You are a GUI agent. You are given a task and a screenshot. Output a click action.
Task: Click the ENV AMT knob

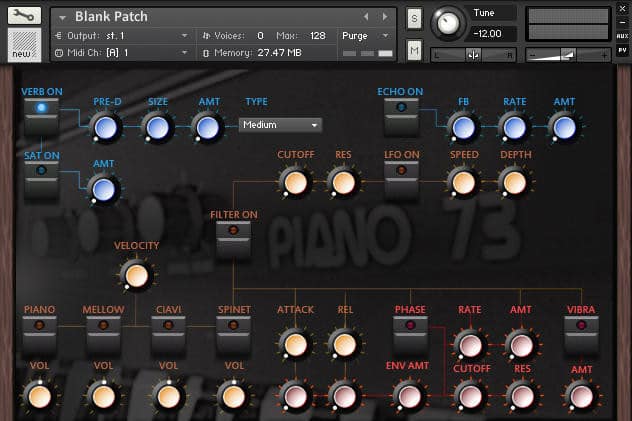(x=409, y=396)
